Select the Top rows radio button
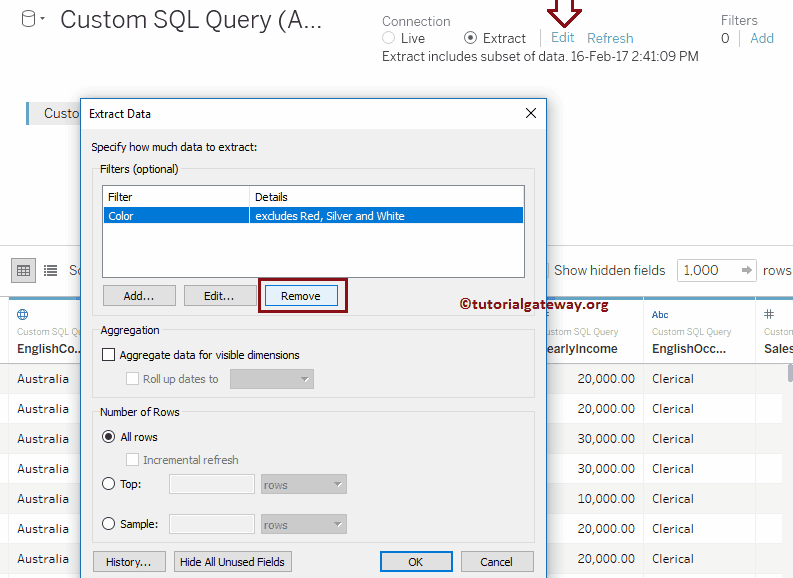This screenshot has height=578, width=793. point(108,484)
